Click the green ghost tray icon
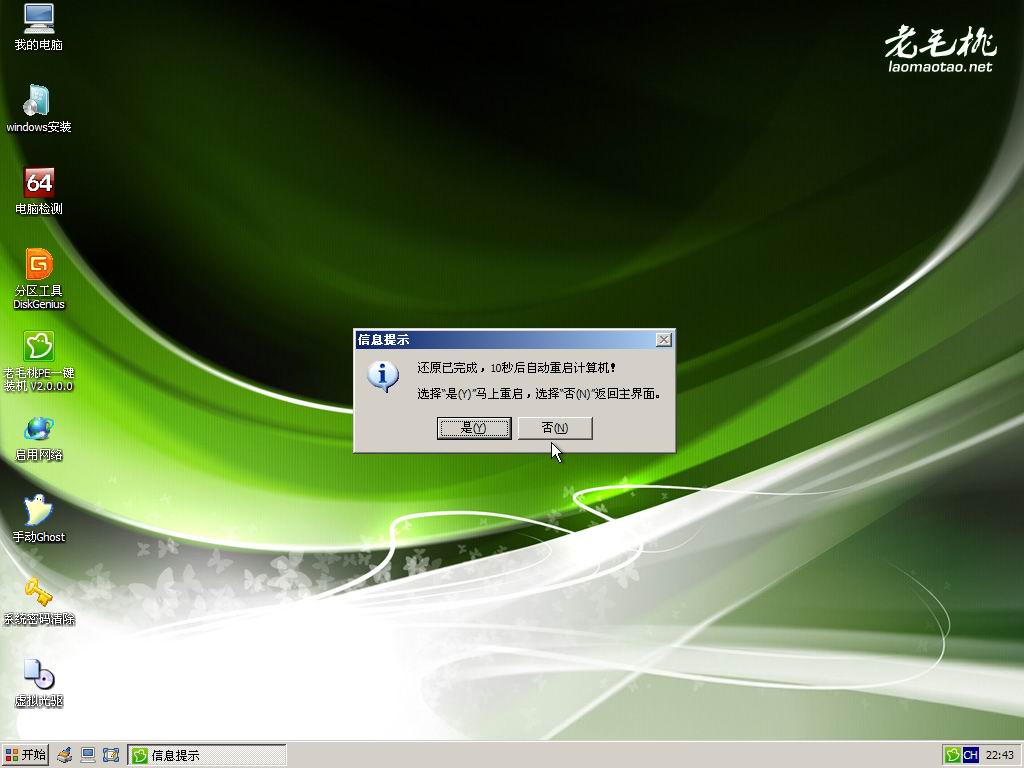Viewport: 1024px width, 768px height. (x=953, y=755)
